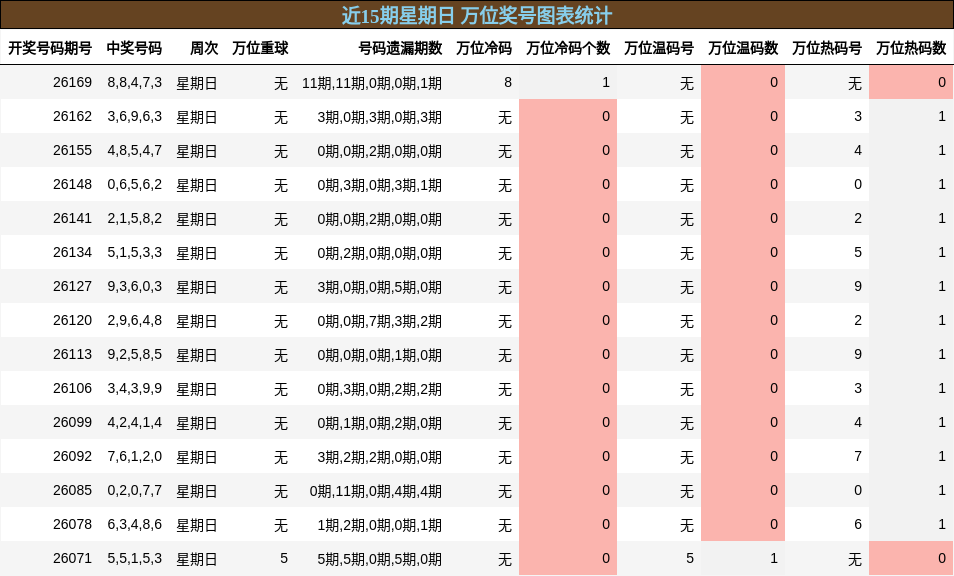Image resolution: width=954 pixels, height=576 pixels.
Task: Click cold code 8 in row 26169
Action: pyautogui.click(x=508, y=82)
